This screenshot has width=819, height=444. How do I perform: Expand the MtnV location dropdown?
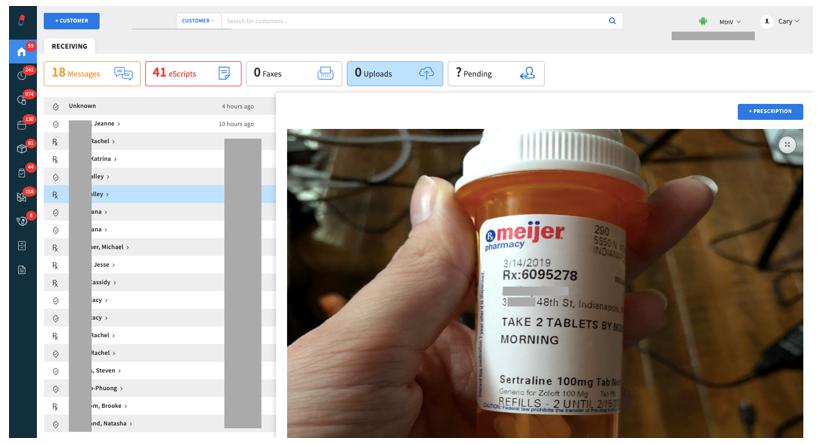[730, 21]
